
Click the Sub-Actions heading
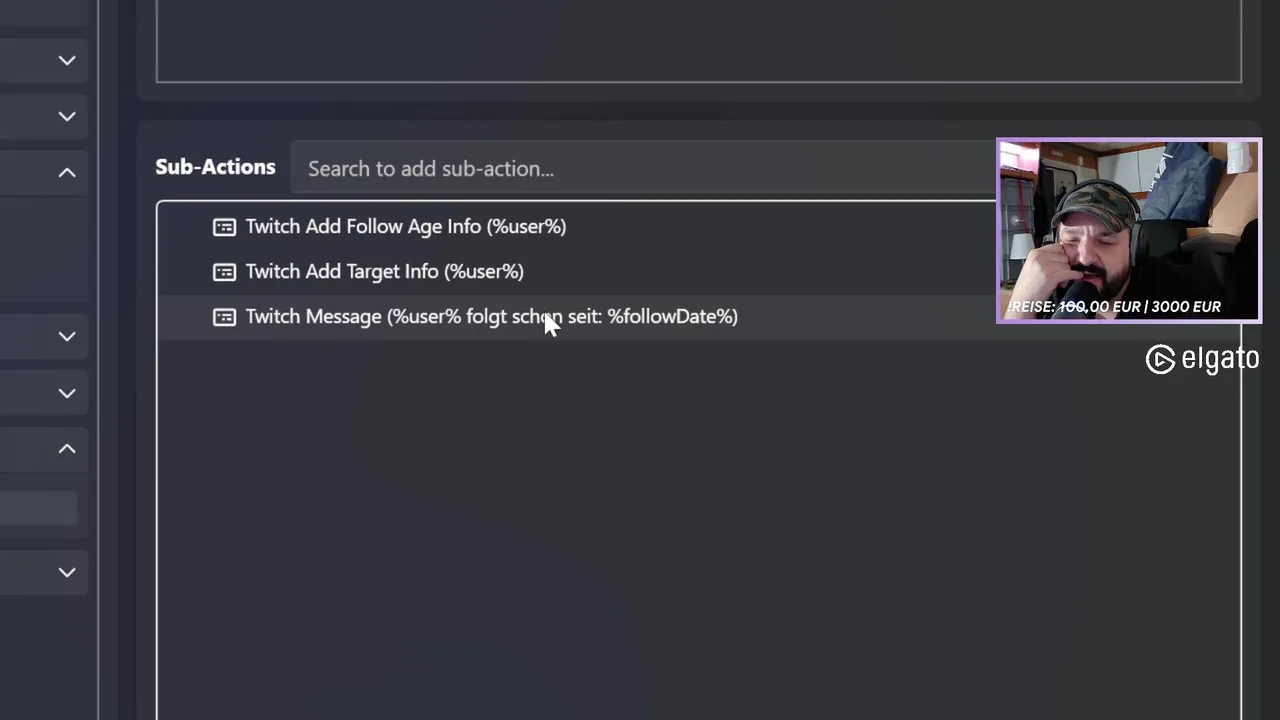point(215,167)
